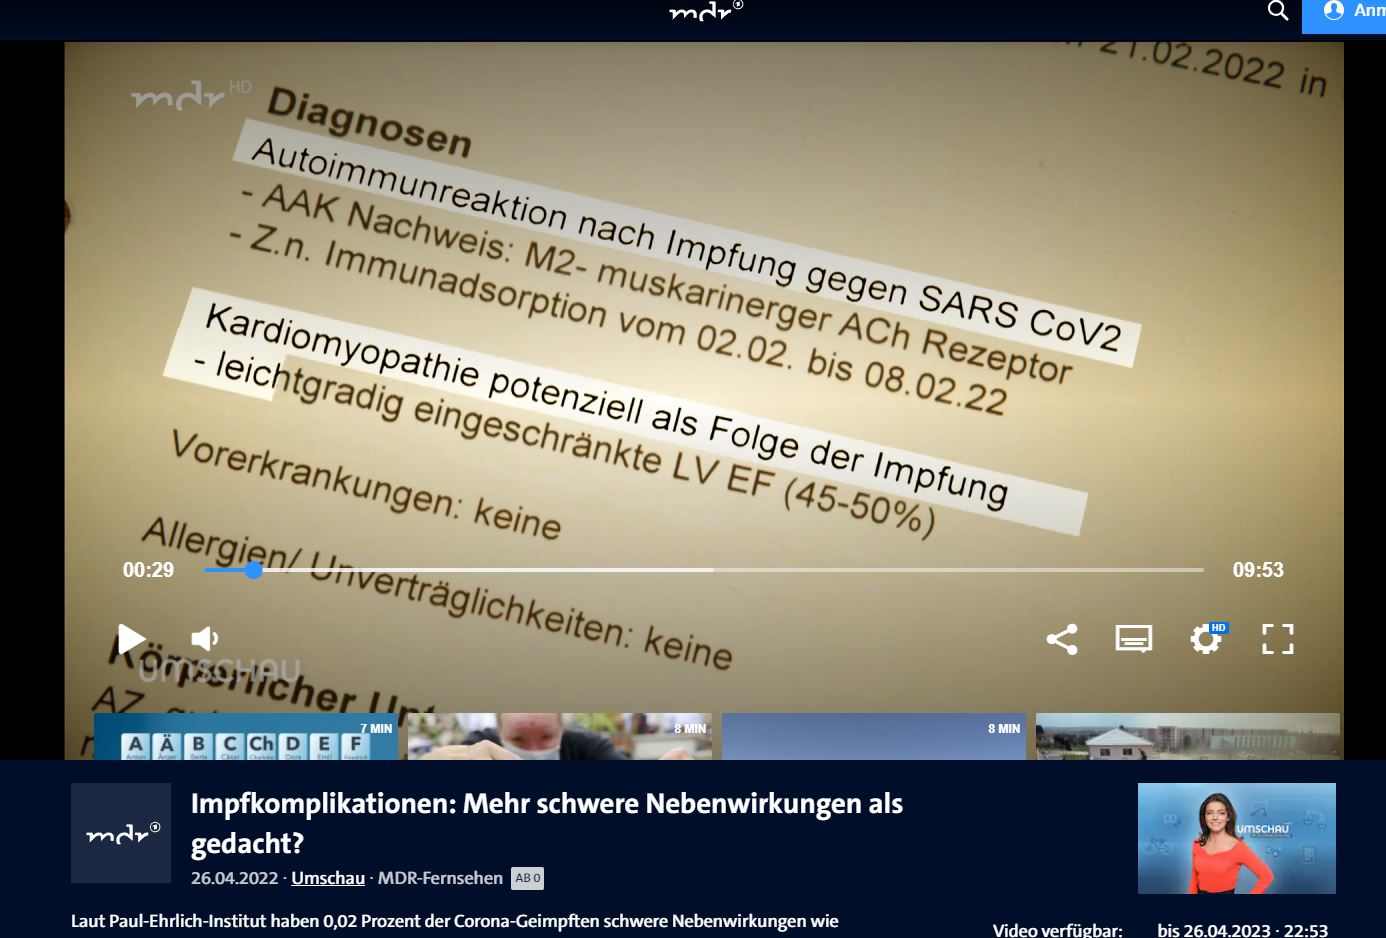
Task: Mute the video volume
Action: 204,639
